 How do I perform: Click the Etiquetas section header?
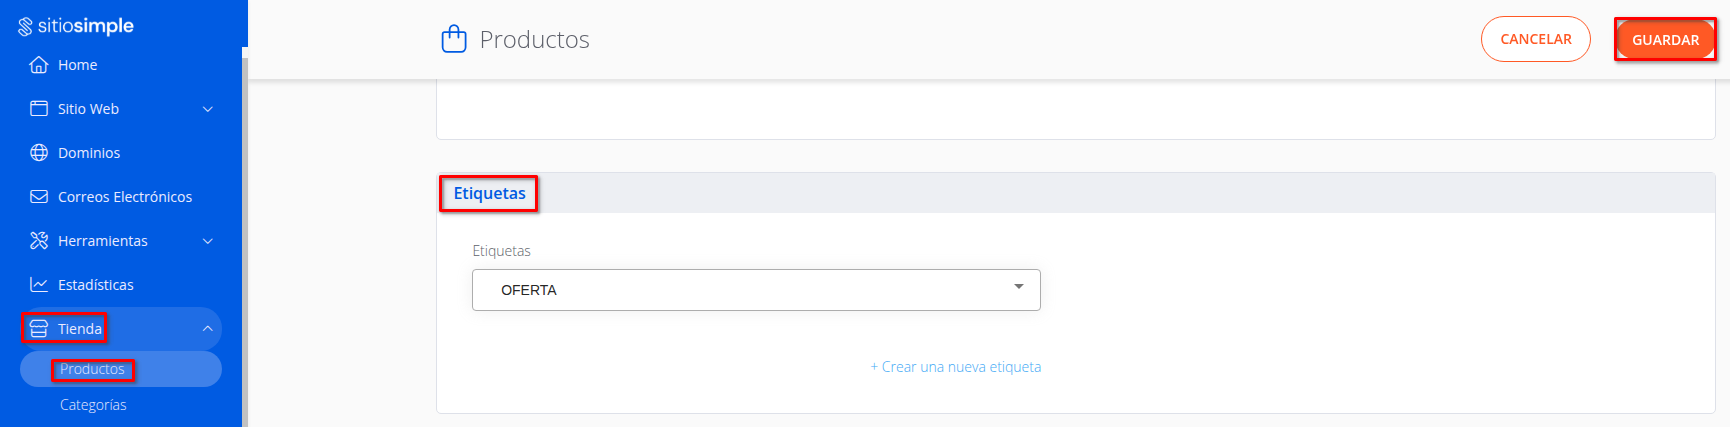[x=489, y=193]
